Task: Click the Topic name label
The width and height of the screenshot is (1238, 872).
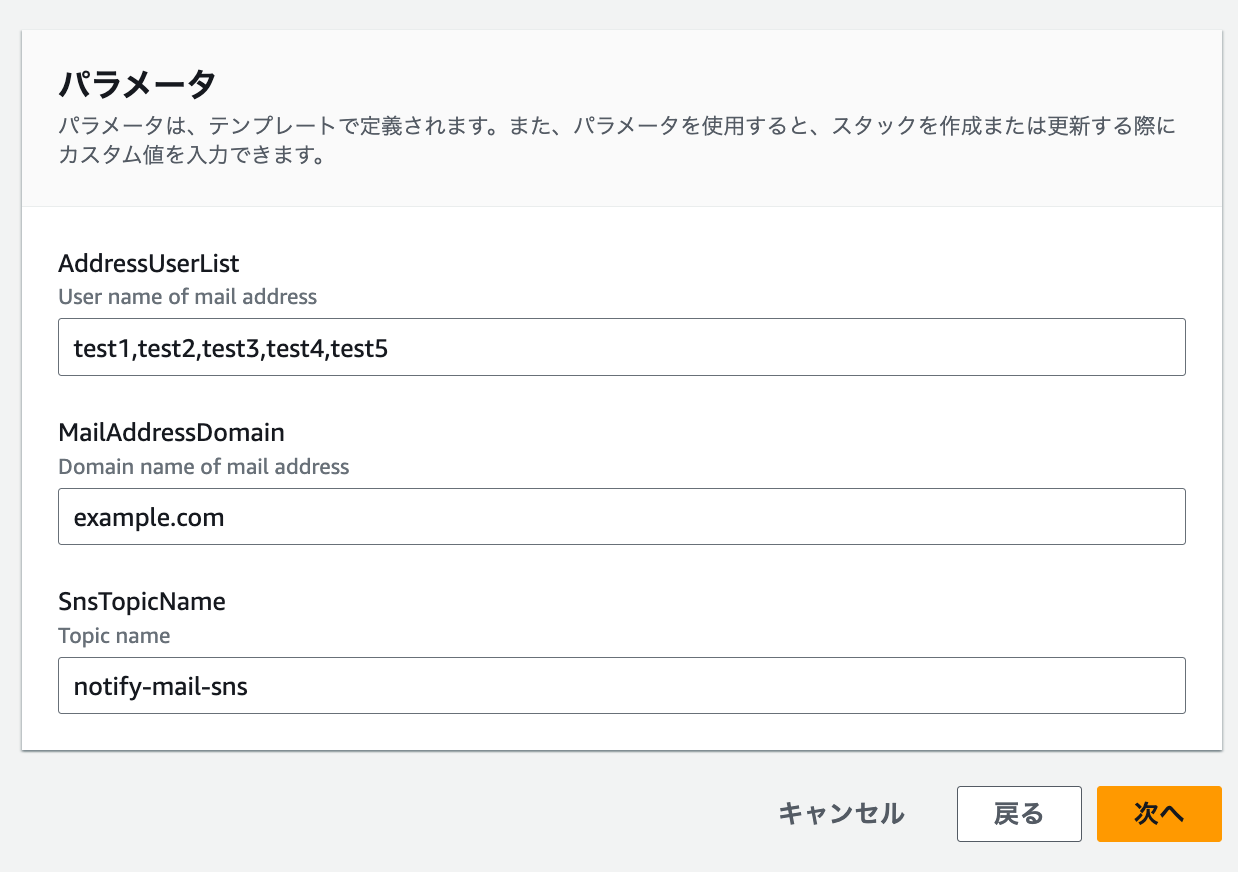Action: click(x=114, y=635)
